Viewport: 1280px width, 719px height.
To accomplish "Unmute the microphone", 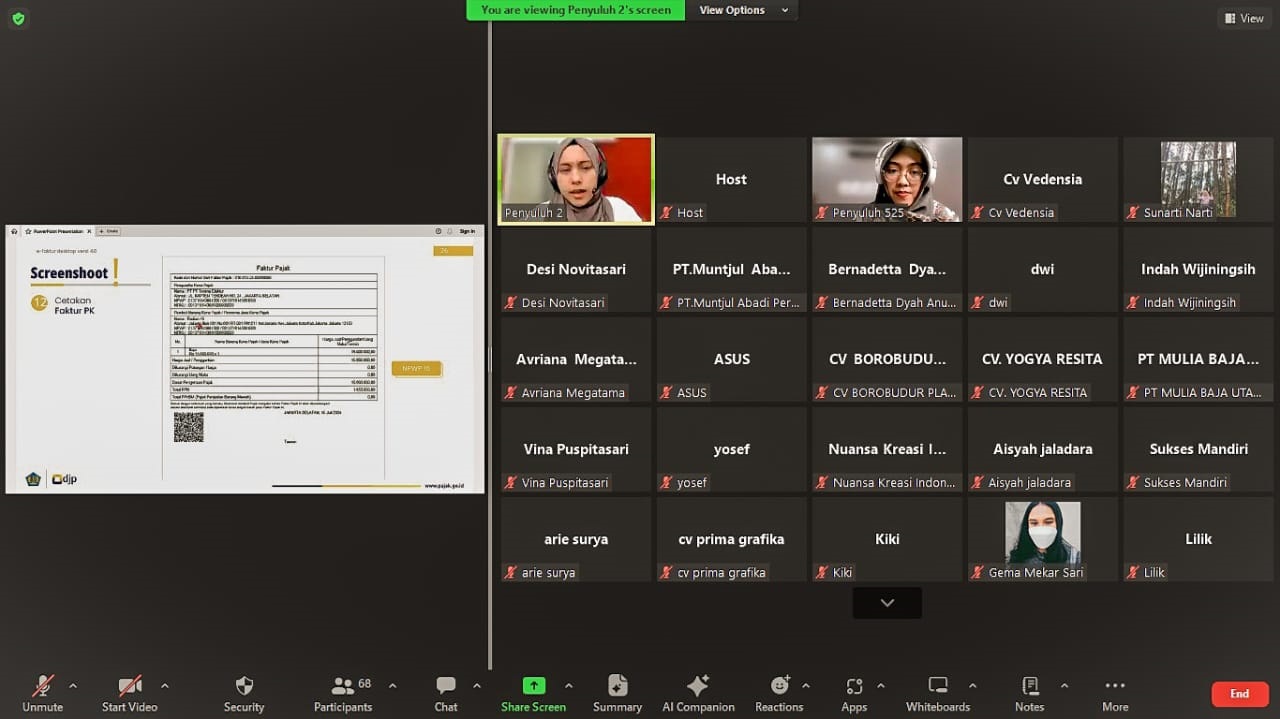I will coord(43,686).
